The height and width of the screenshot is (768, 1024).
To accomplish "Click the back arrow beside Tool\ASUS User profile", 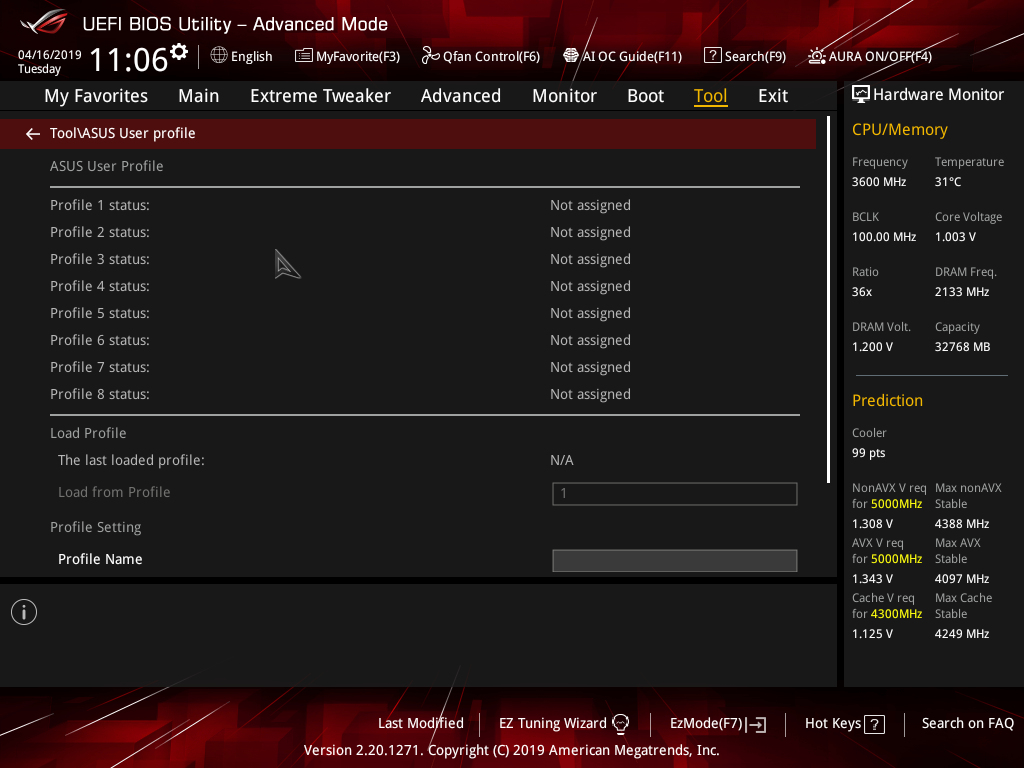I will click(33, 134).
